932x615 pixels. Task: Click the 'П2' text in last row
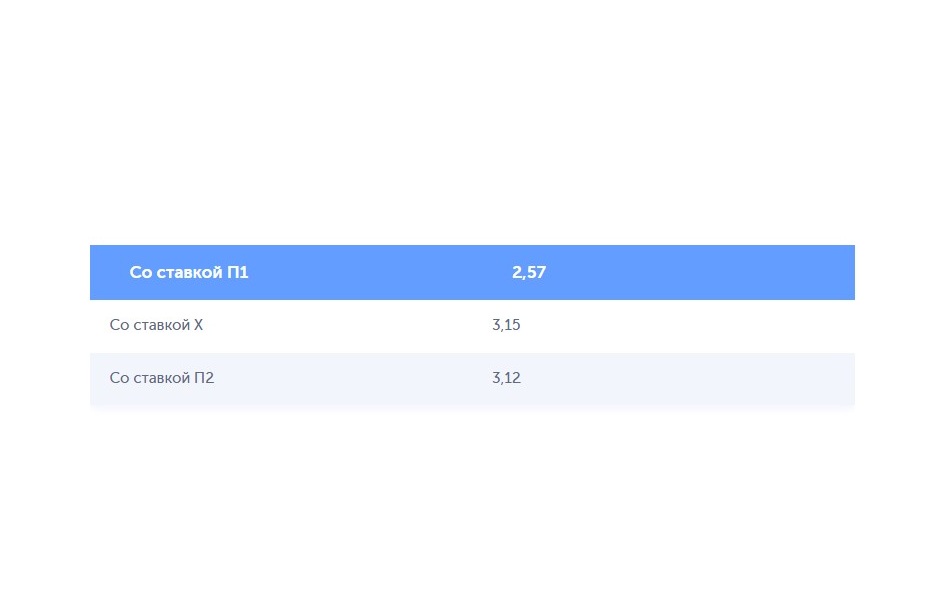204,378
